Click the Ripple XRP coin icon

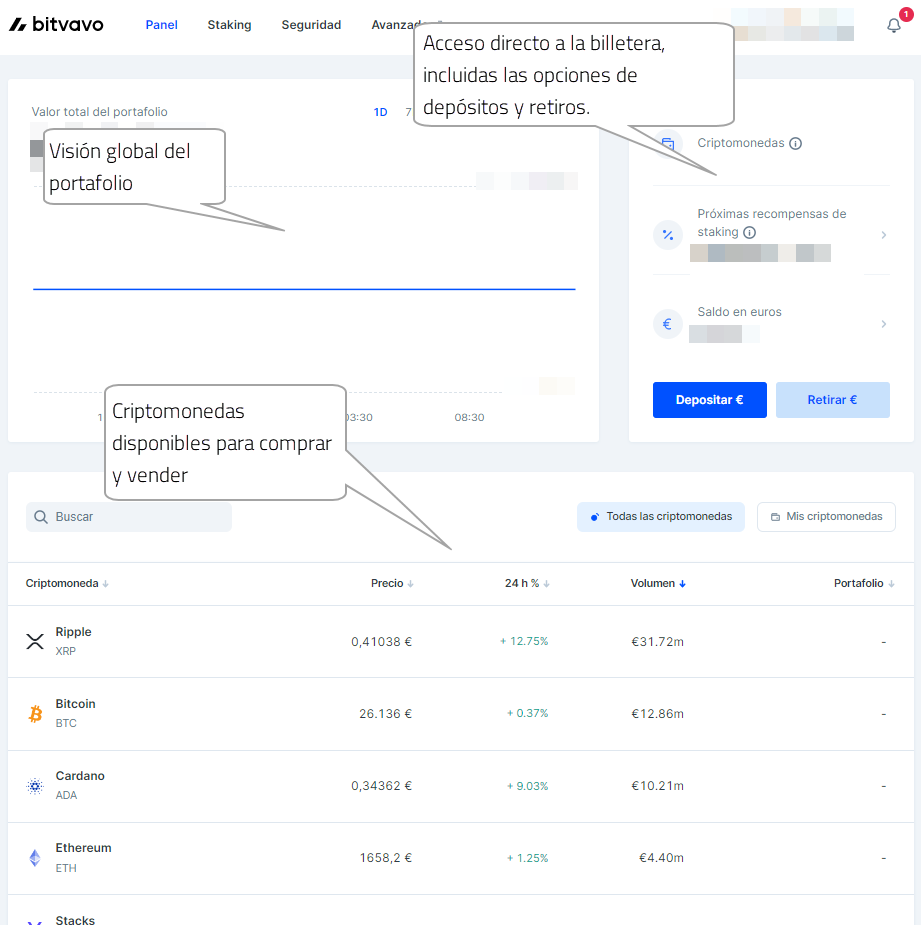(x=35, y=641)
